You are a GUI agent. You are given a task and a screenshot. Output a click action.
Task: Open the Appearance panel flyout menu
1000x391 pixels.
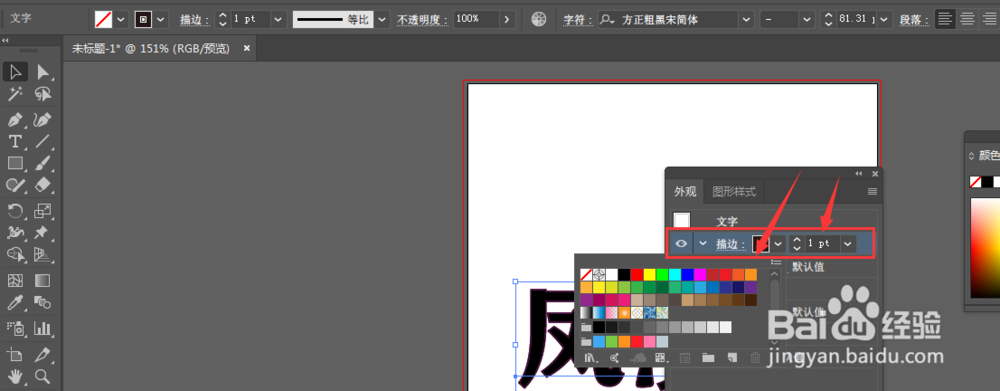[x=872, y=191]
